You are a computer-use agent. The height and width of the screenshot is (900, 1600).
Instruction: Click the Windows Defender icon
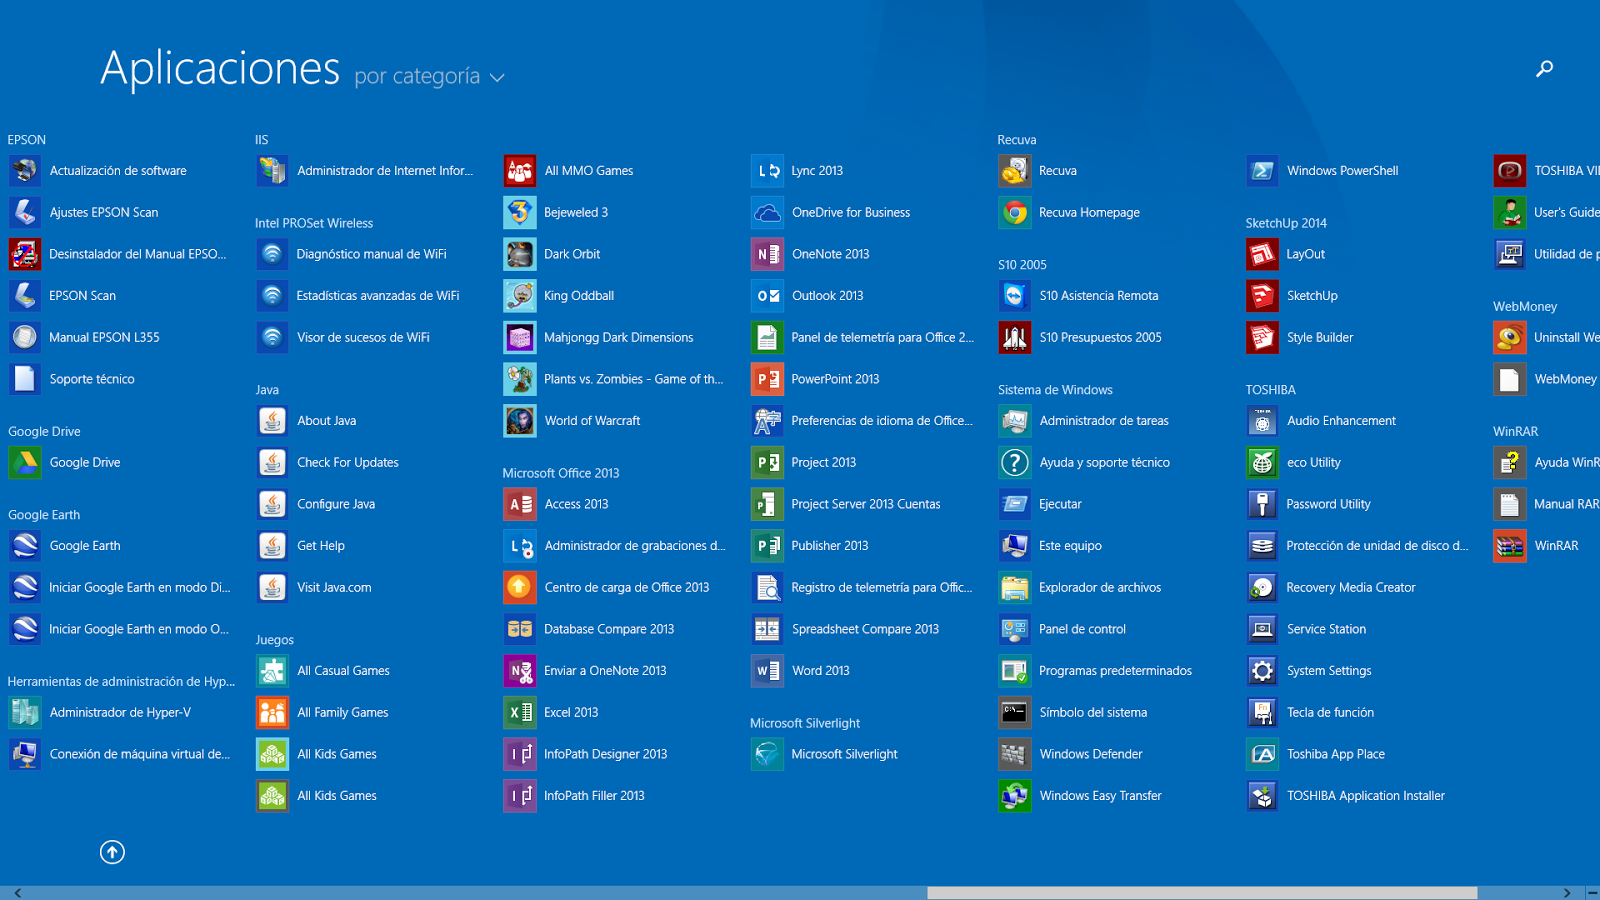click(1015, 754)
